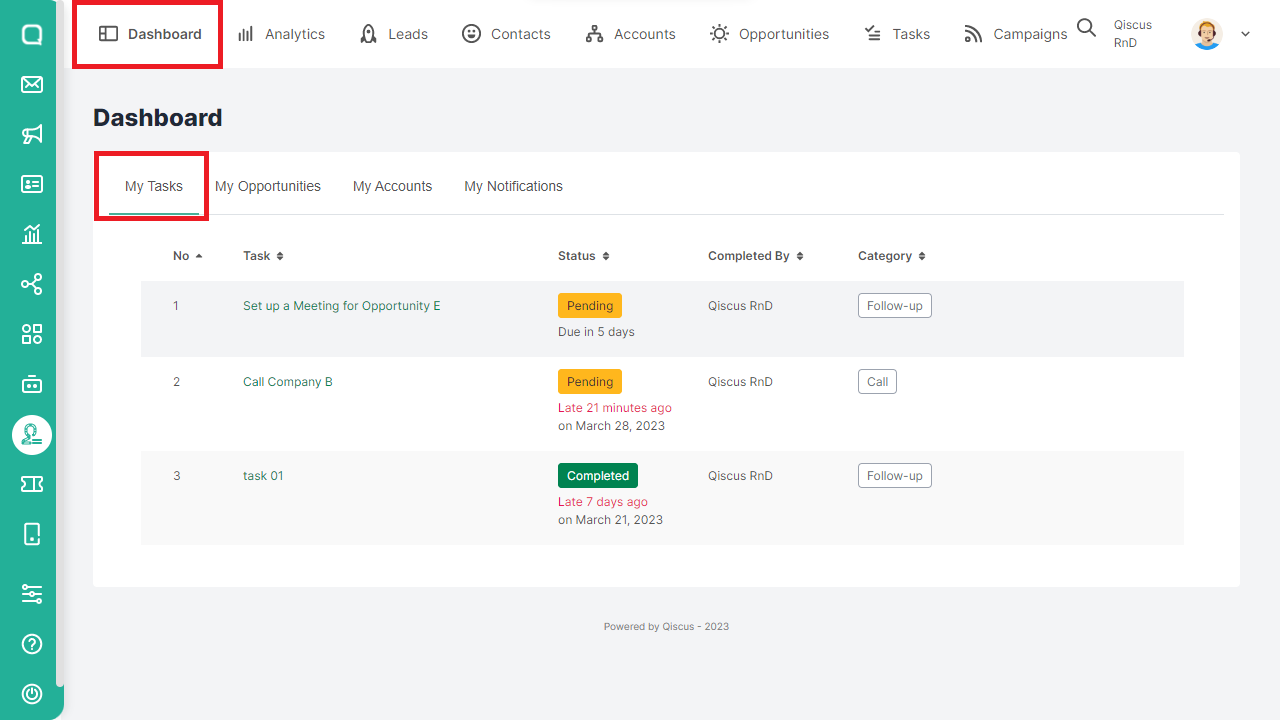Viewport: 1280px width, 720px height.
Task: Go to Leads in top navigation
Action: tap(393, 34)
